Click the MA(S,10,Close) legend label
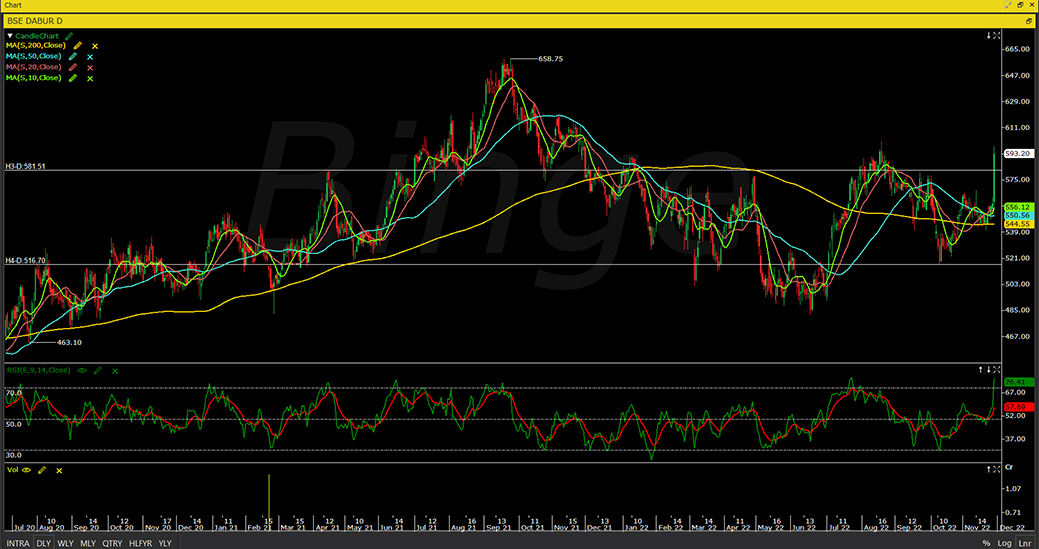Viewport: 1039px width, 549px height. pyautogui.click(x=34, y=77)
